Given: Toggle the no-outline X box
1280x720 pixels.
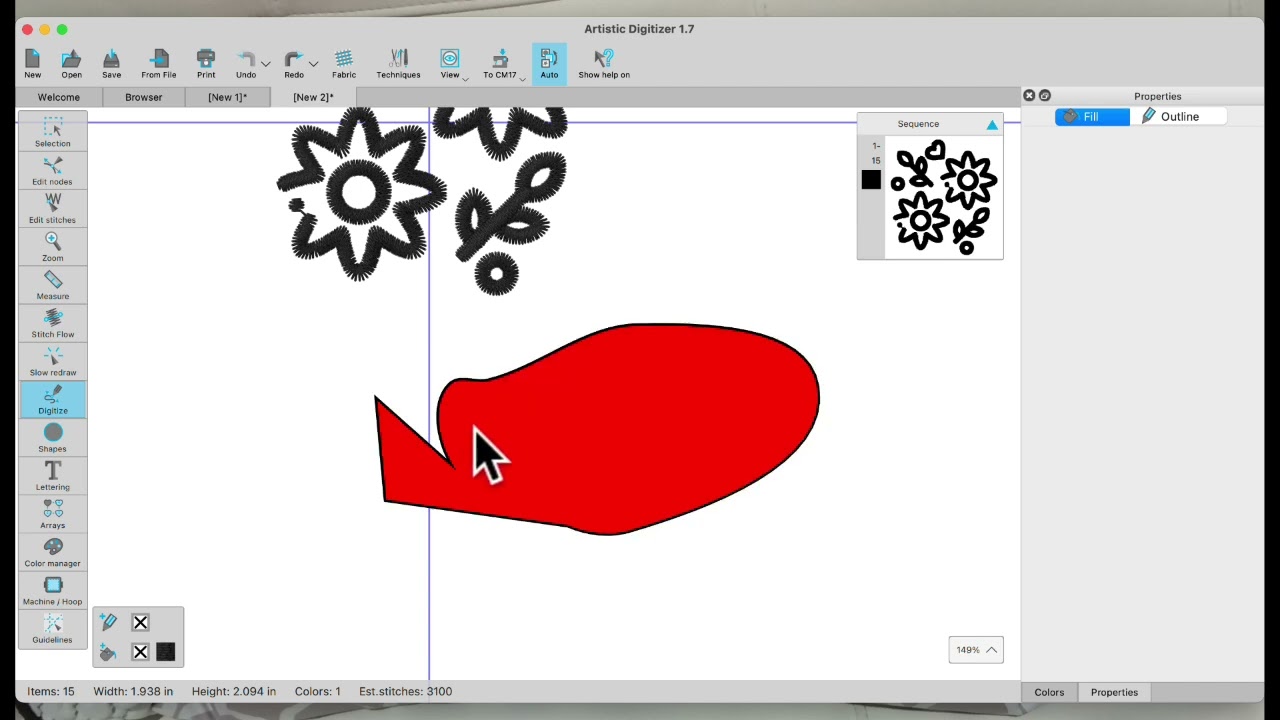Looking at the screenshot, I should 140,622.
